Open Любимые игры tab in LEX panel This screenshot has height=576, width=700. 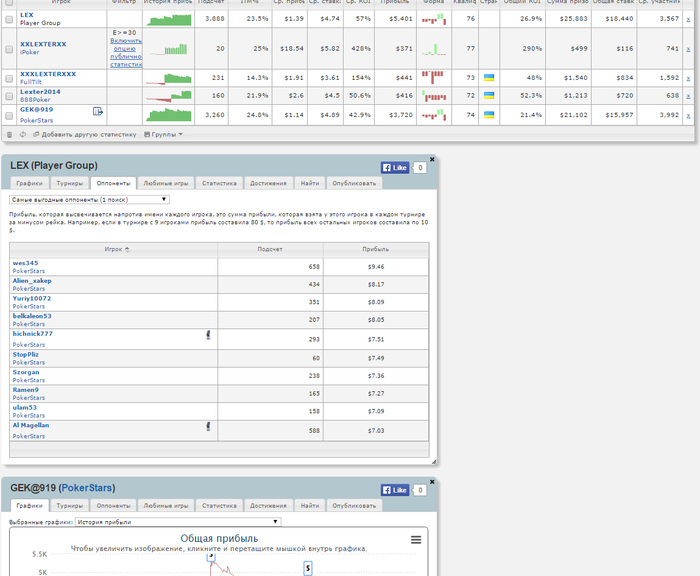166,183
